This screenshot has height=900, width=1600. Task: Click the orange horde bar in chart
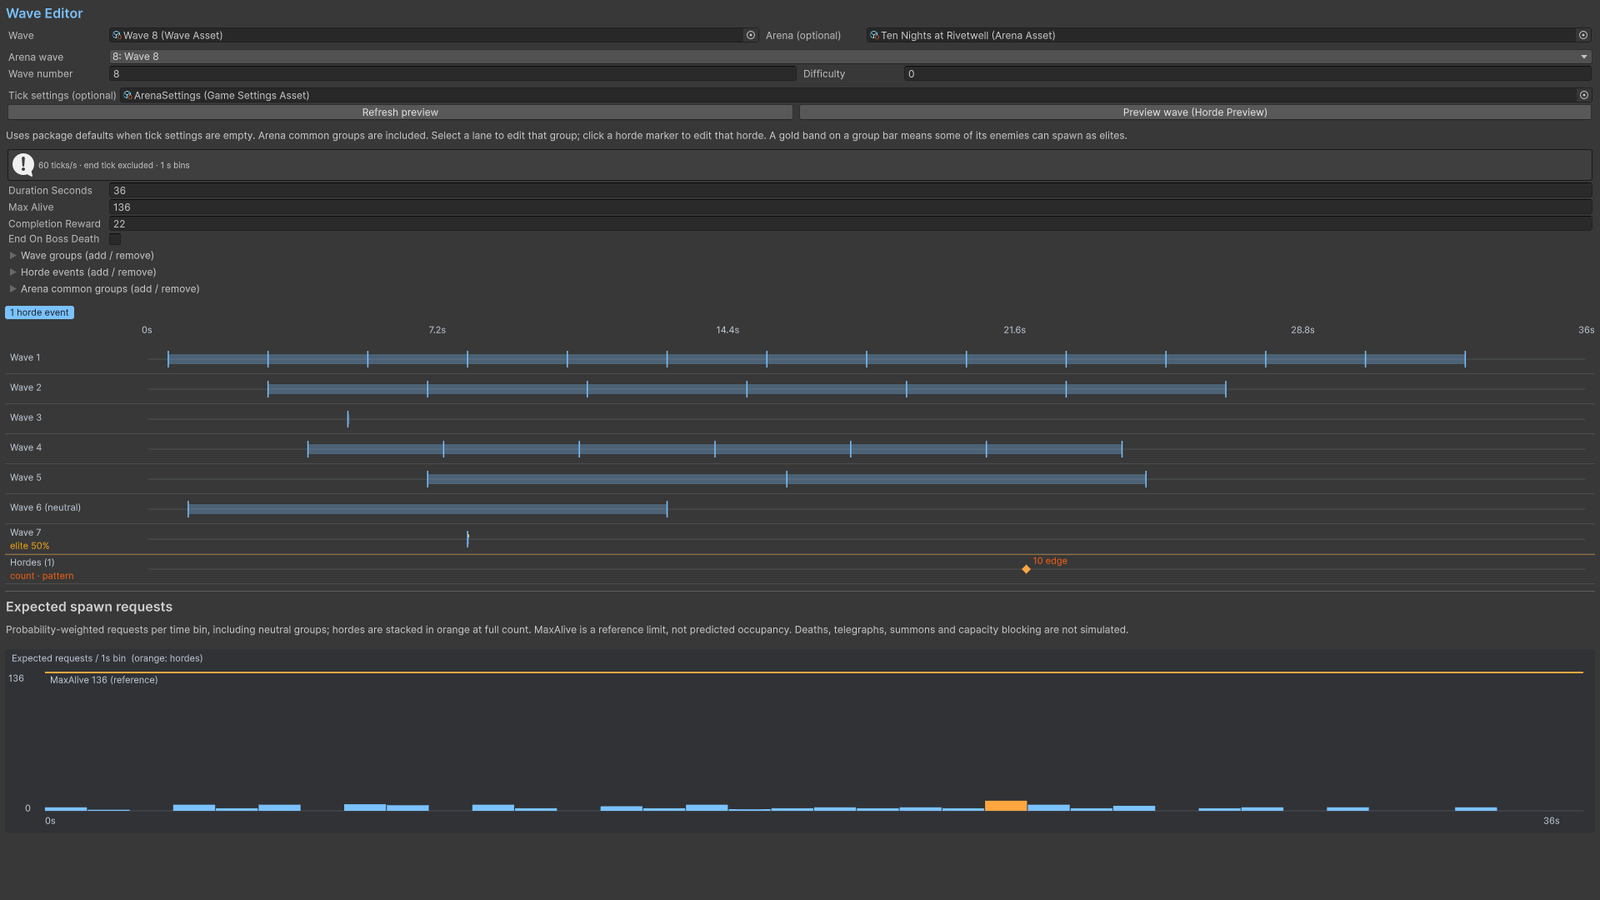coord(1006,806)
